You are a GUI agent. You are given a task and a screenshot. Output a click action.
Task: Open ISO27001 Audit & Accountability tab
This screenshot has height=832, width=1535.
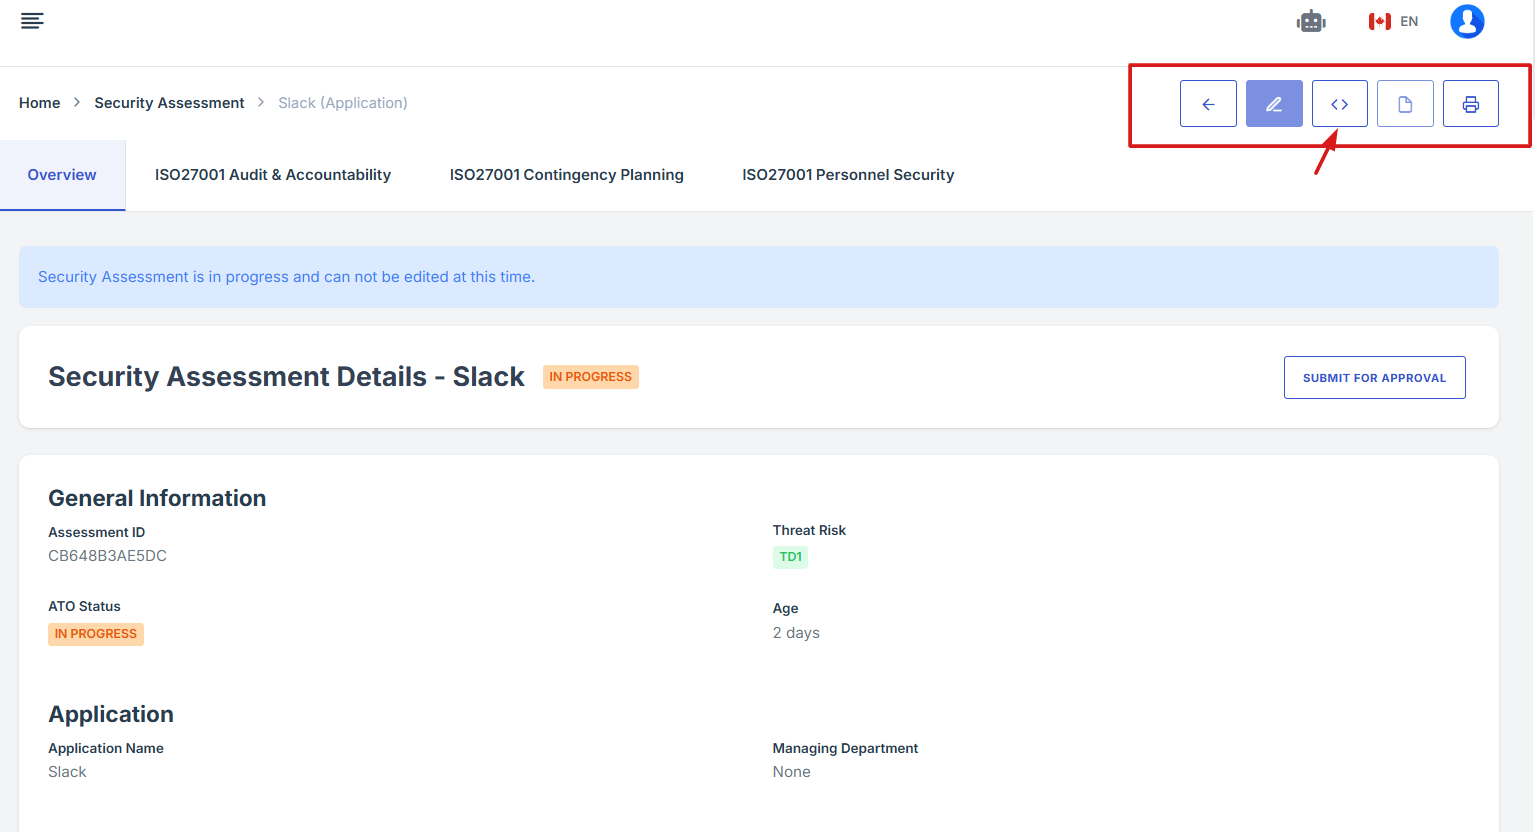tap(273, 175)
